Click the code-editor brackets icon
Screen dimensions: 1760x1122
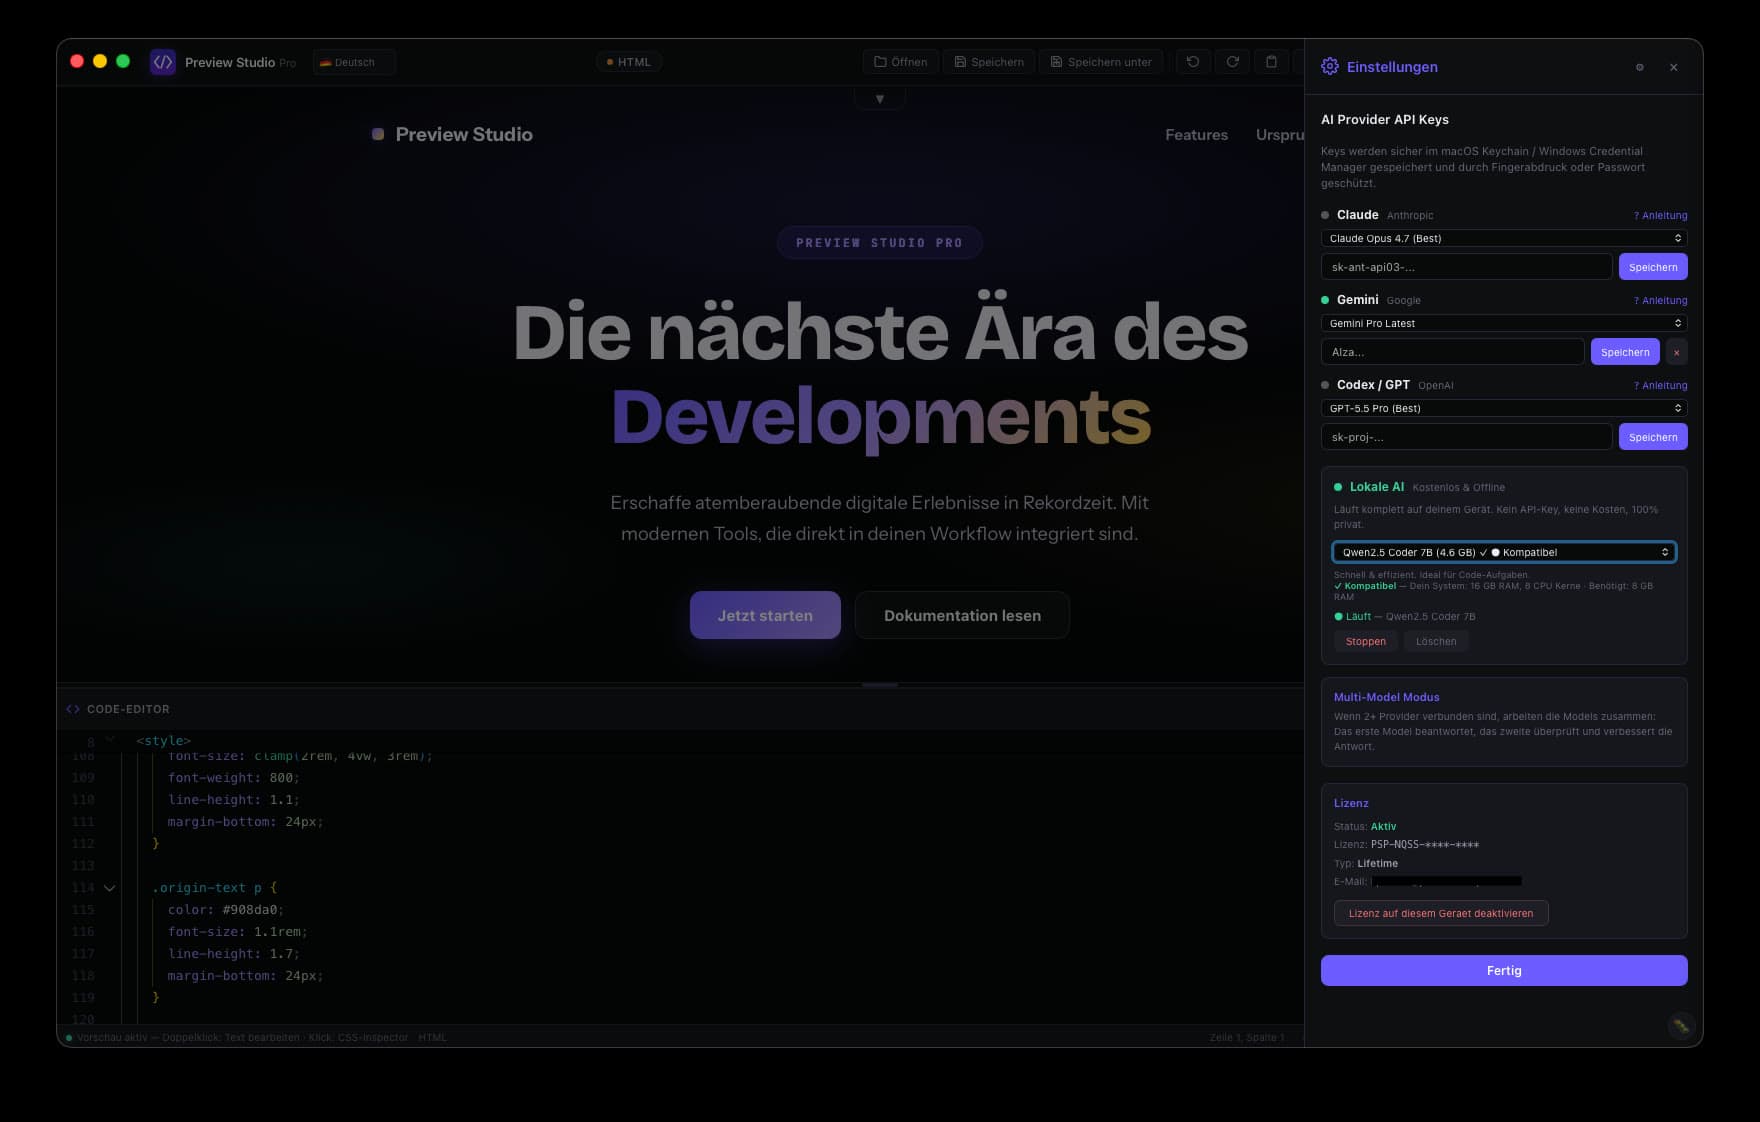click(x=73, y=709)
